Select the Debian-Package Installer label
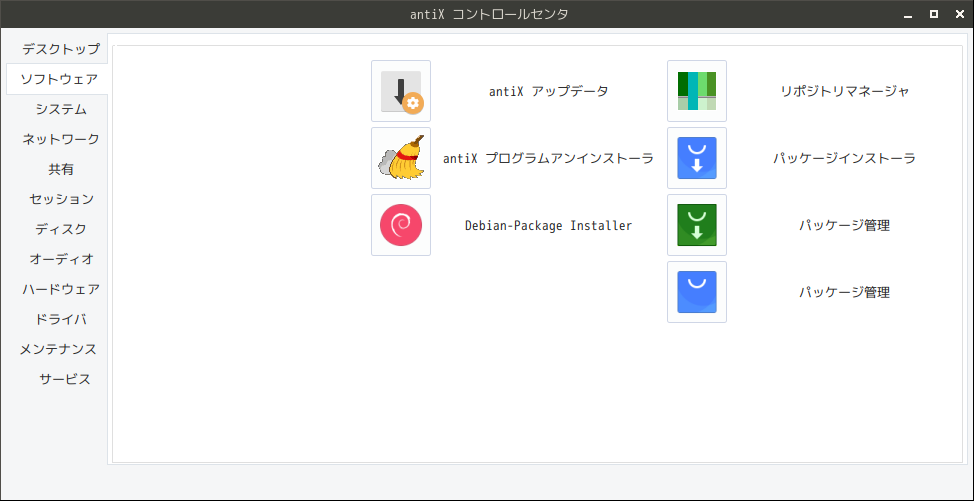This screenshot has width=974, height=501. pos(548,225)
